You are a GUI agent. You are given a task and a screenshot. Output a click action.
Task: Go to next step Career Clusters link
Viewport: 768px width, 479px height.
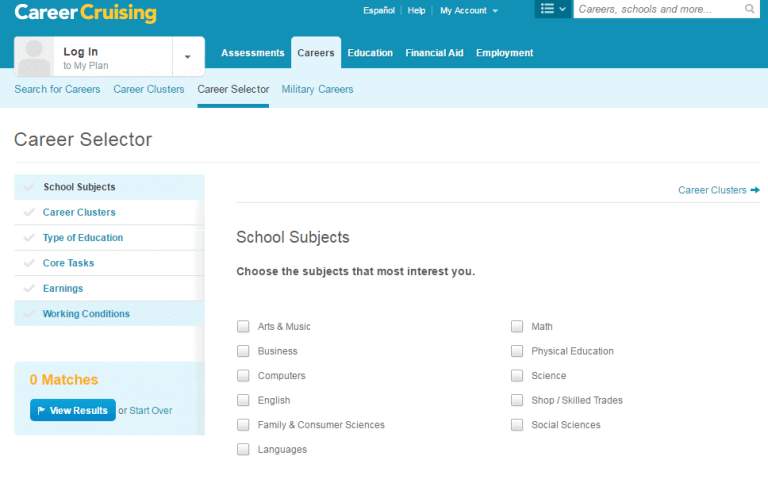[719, 190]
